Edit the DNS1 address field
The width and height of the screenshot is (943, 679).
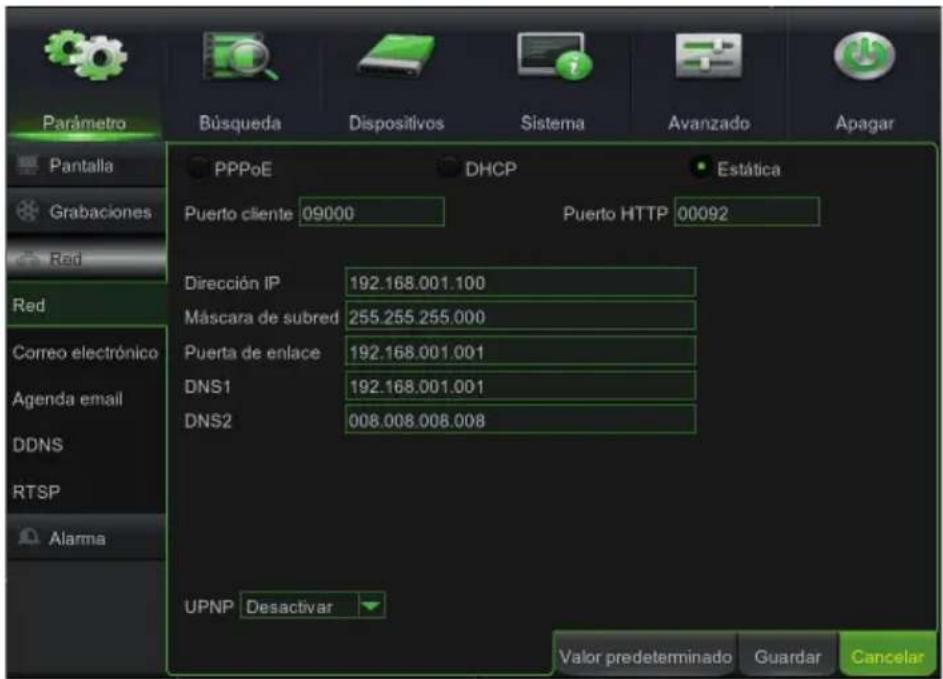coord(520,386)
